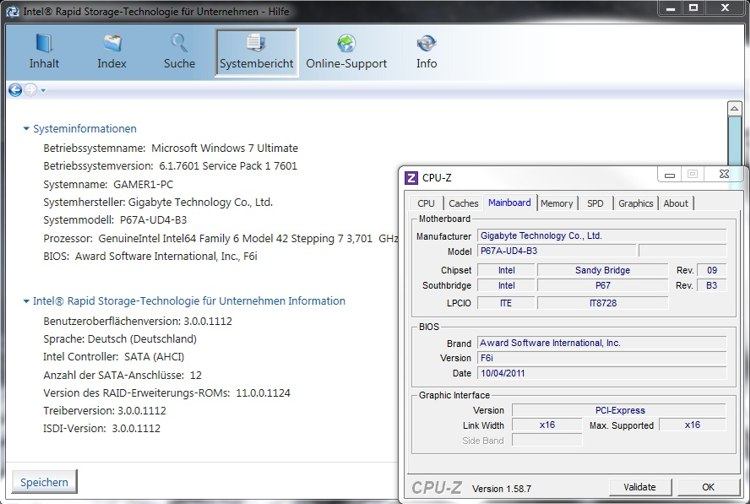The width and height of the screenshot is (750, 504).
Task: Open navigation history dropdown arrow
Action: pos(43,90)
